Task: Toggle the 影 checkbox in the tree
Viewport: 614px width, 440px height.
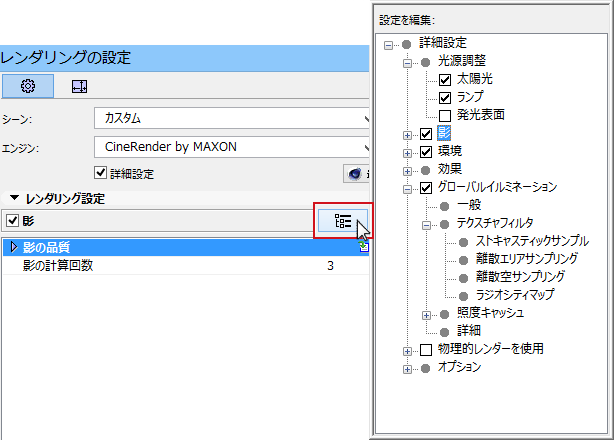Action: tap(426, 134)
